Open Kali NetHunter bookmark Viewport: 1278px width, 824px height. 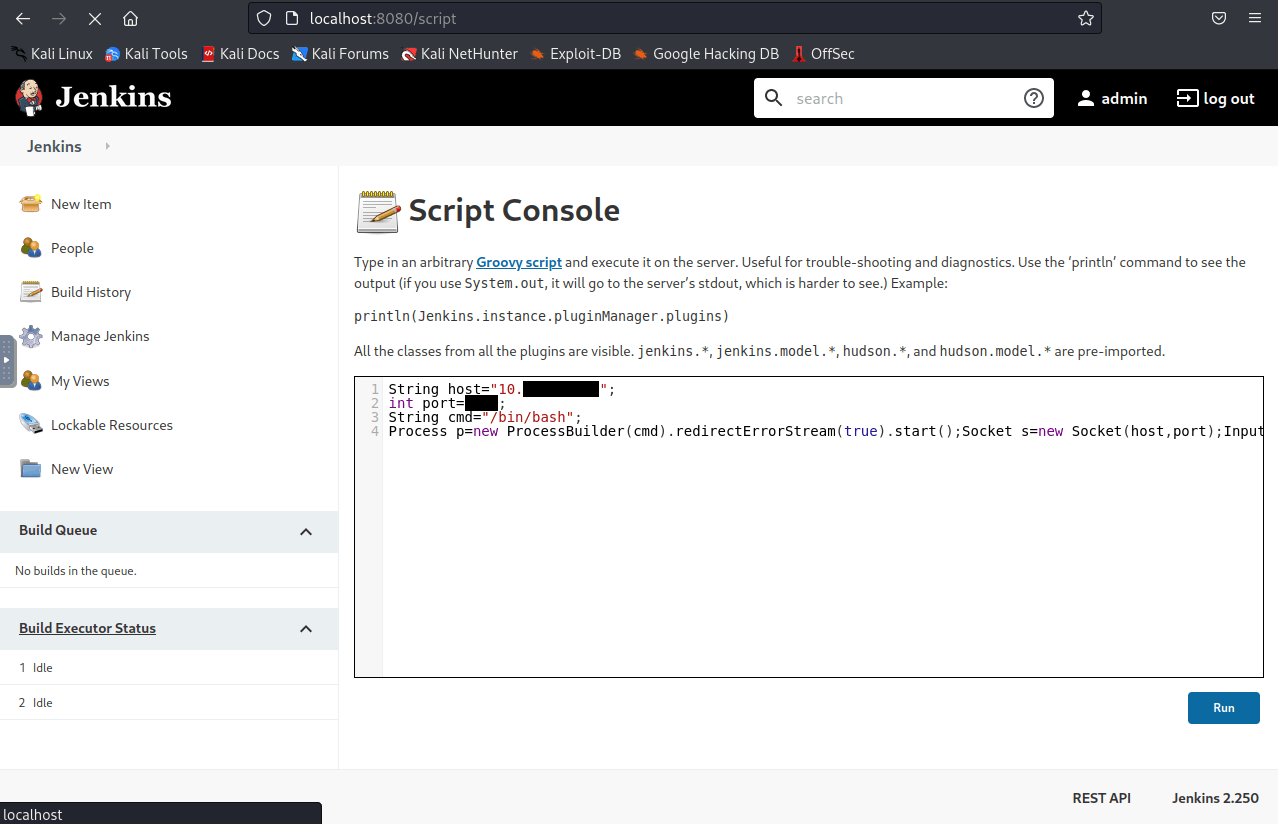coord(459,54)
